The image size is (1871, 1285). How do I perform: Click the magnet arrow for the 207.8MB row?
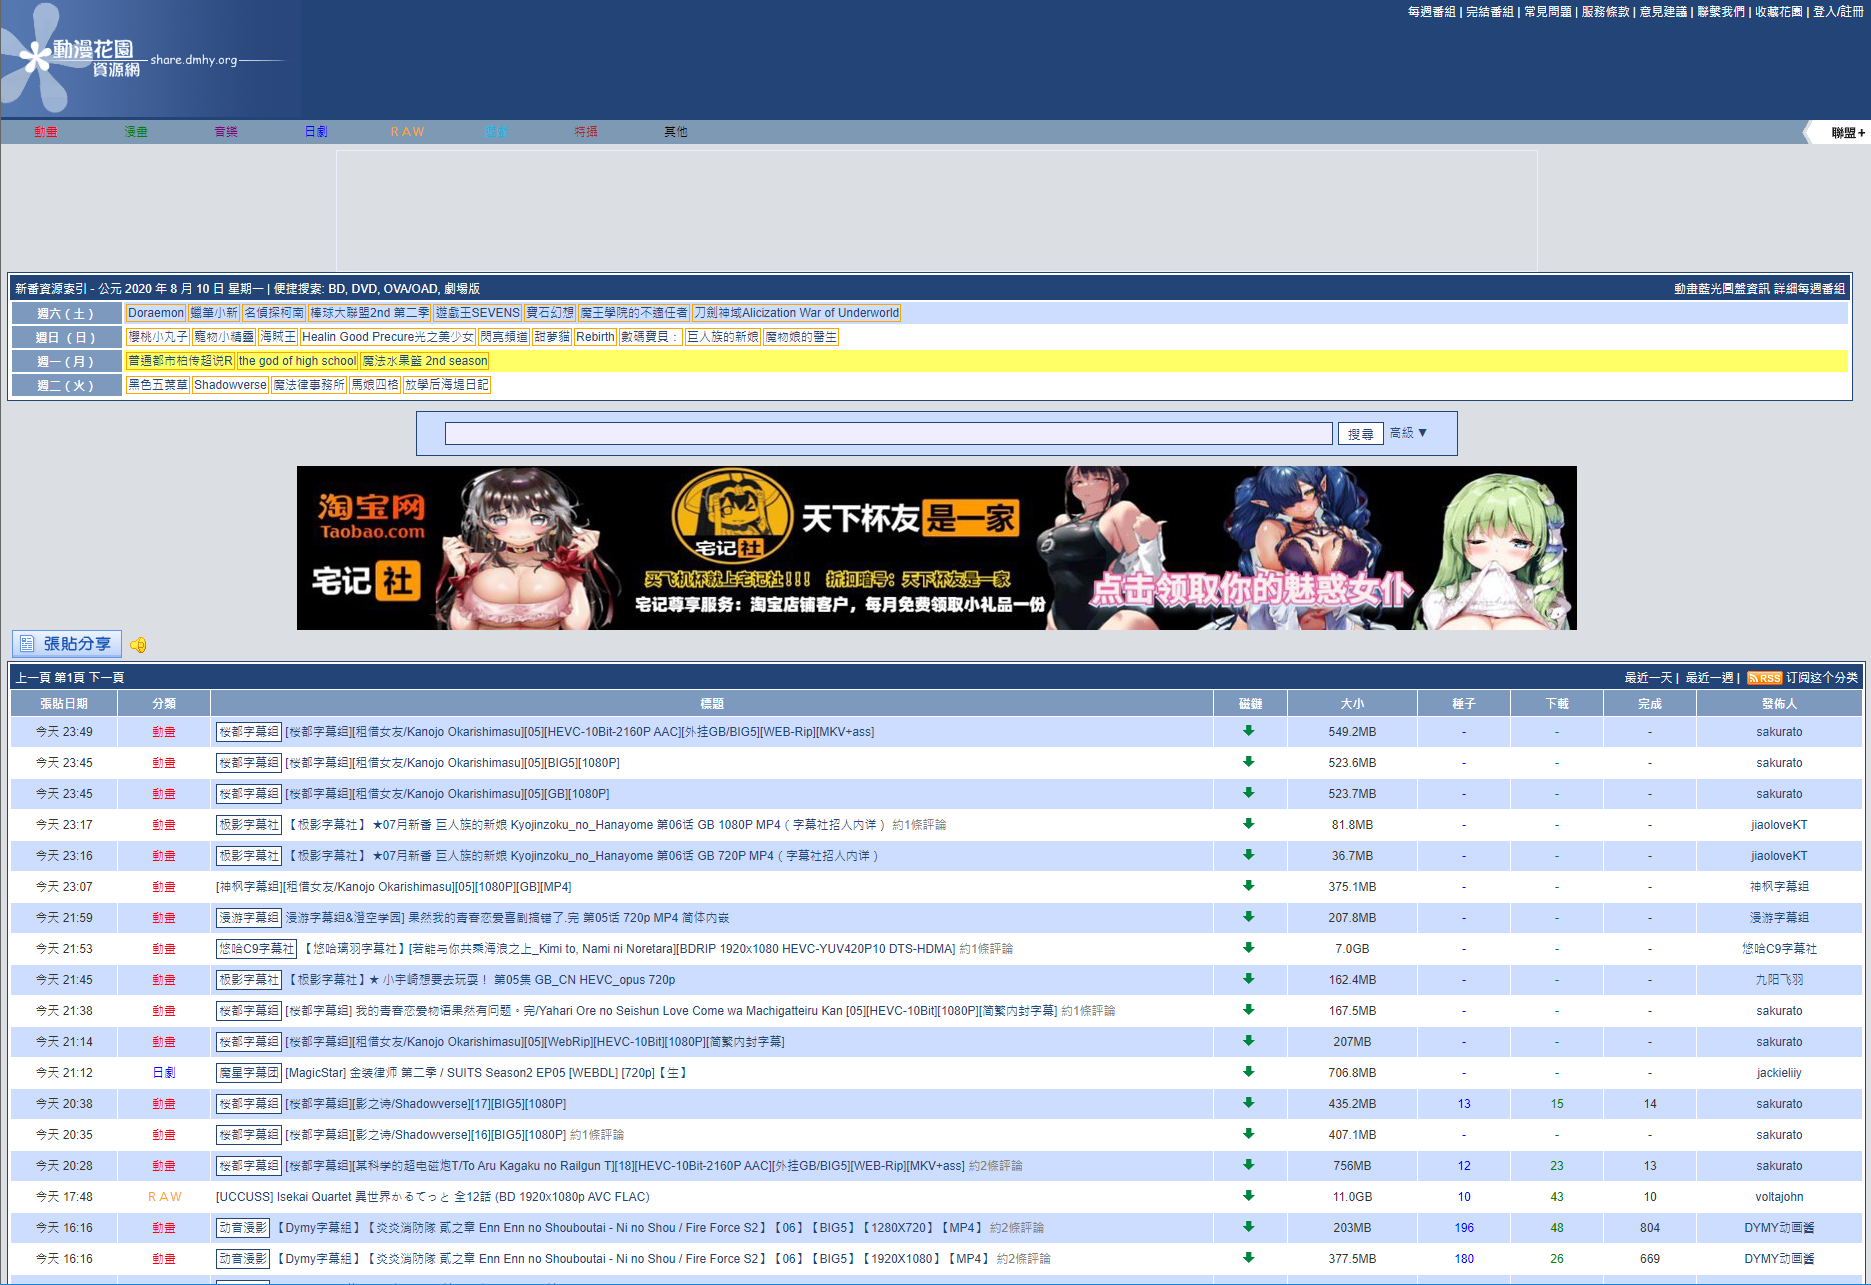pyautogui.click(x=1249, y=917)
